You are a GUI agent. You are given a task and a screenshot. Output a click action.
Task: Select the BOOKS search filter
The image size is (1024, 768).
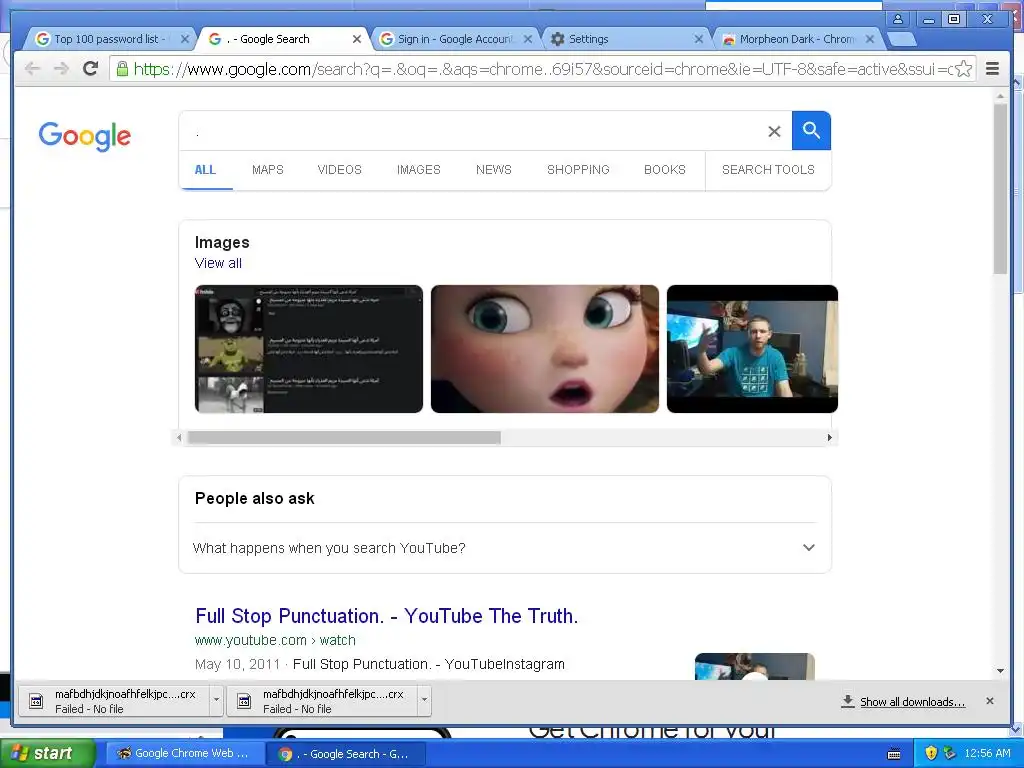665,170
